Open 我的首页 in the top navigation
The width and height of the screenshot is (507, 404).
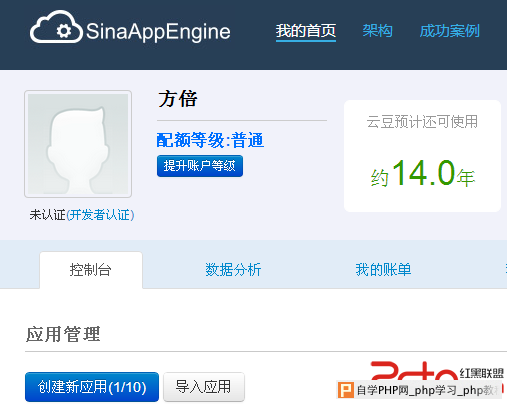coord(306,31)
